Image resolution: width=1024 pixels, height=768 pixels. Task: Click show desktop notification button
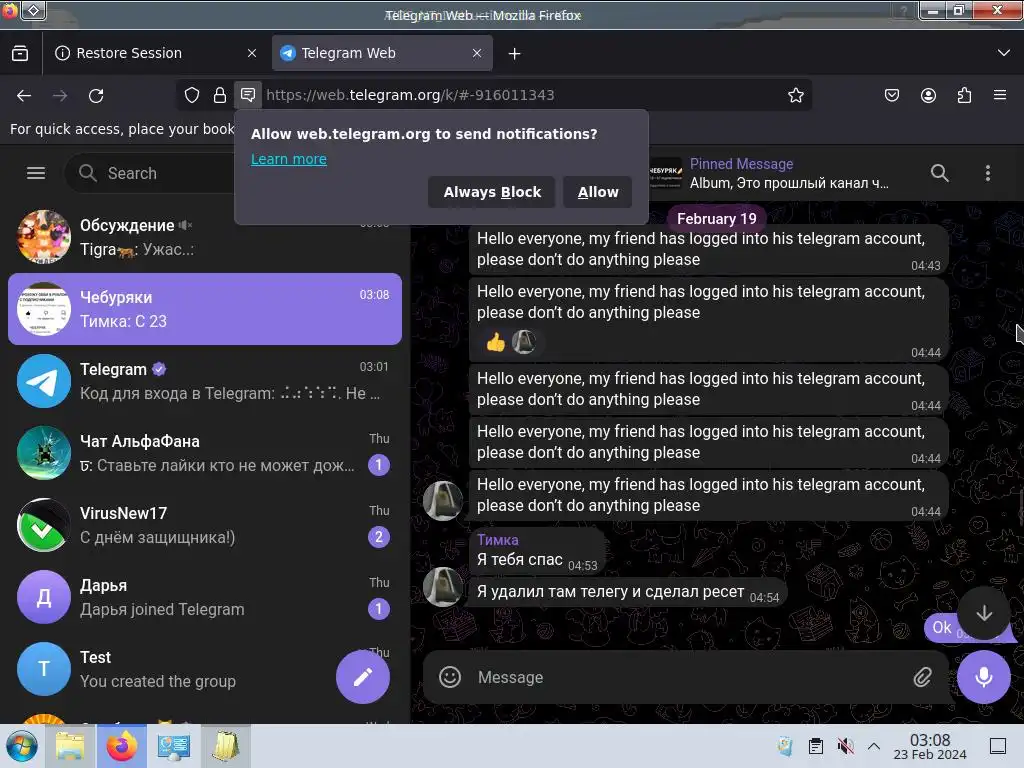[x=998, y=746]
